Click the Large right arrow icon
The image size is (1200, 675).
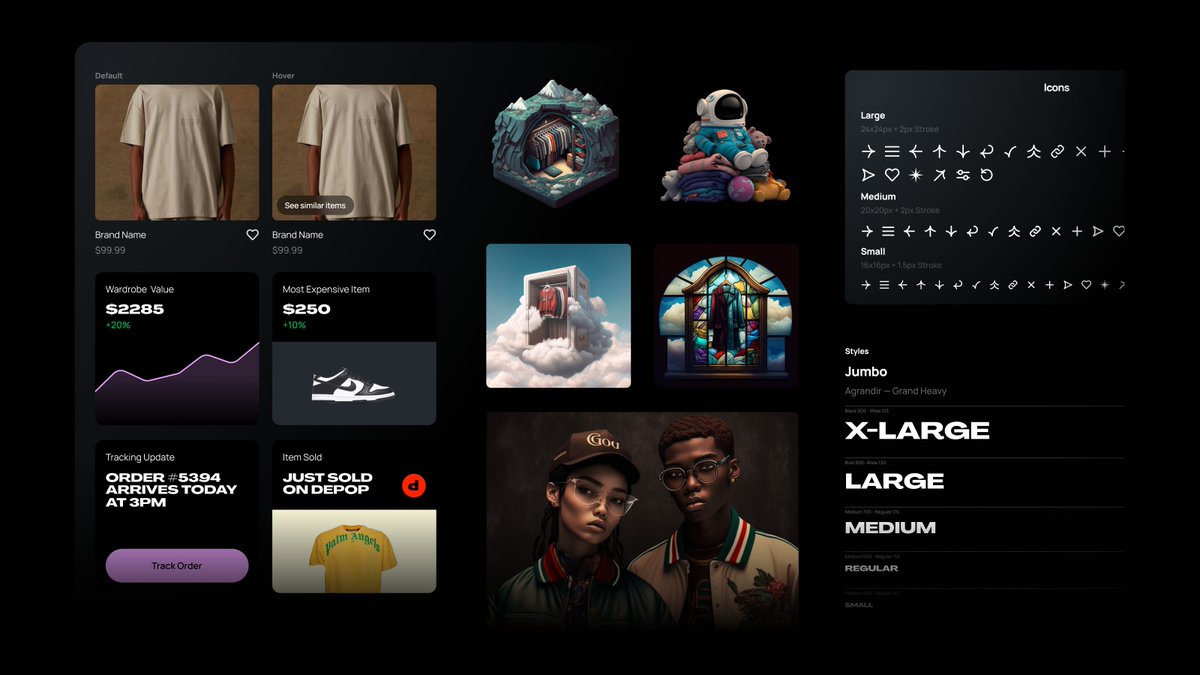tap(868, 152)
